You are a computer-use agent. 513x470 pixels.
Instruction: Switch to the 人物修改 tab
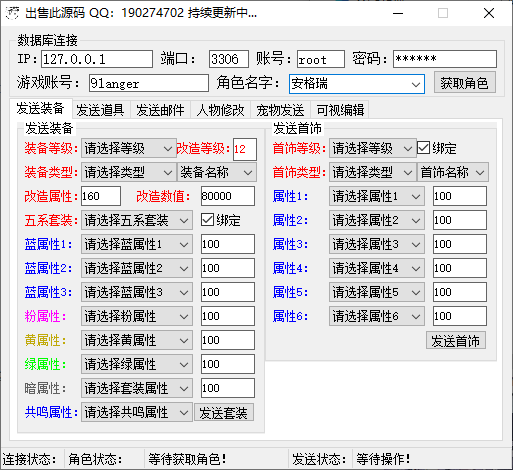[x=220, y=110]
